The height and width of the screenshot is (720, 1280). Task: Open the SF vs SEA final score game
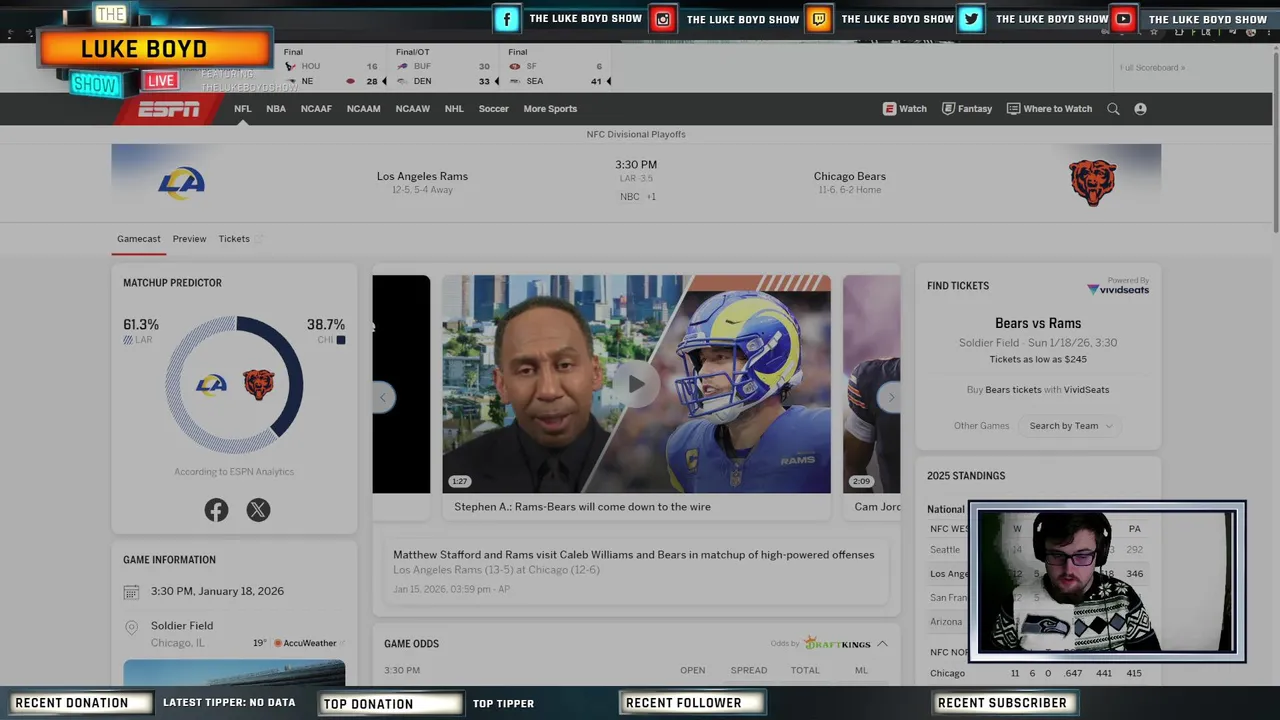557,67
